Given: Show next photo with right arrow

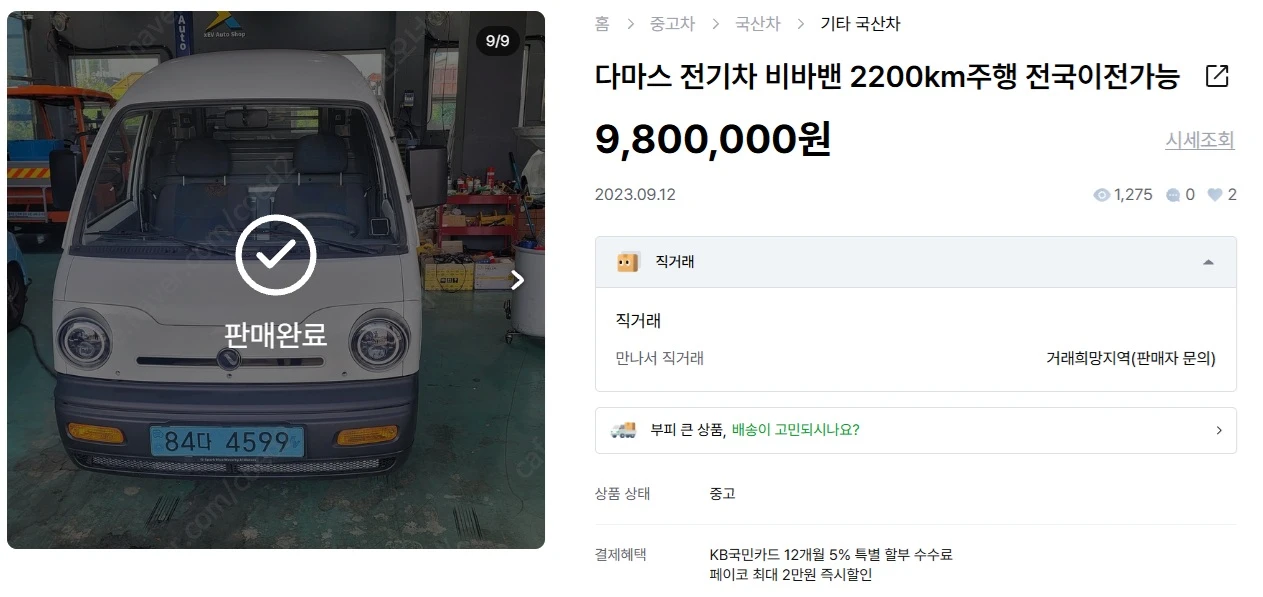Looking at the screenshot, I should click(x=517, y=280).
